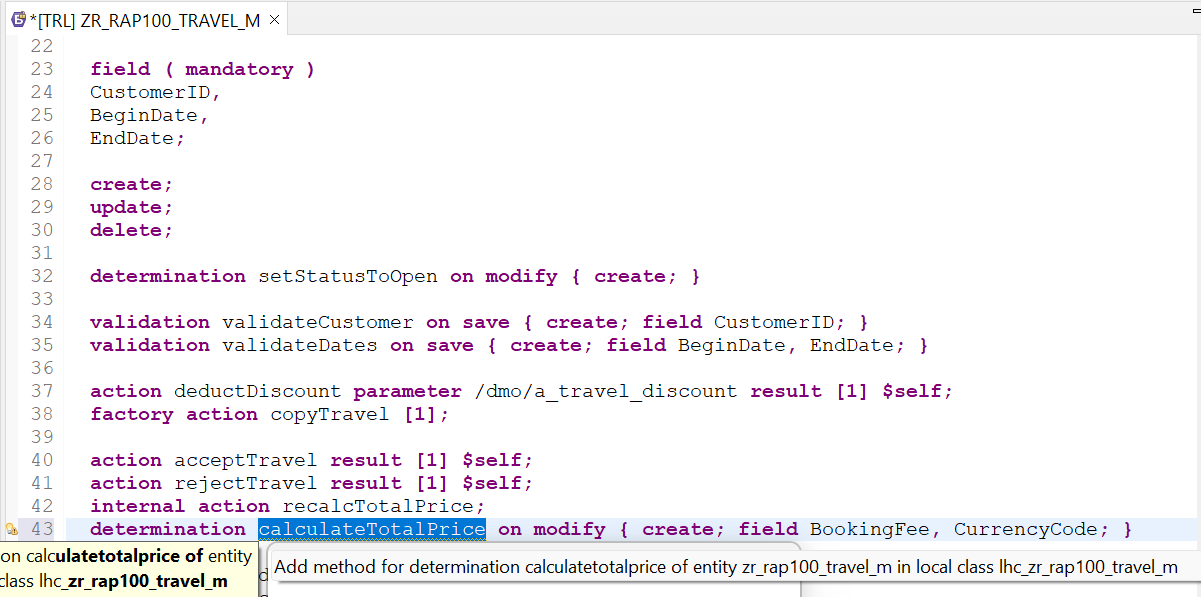
Task: Click the validateDates validation name
Action: tap(299, 345)
